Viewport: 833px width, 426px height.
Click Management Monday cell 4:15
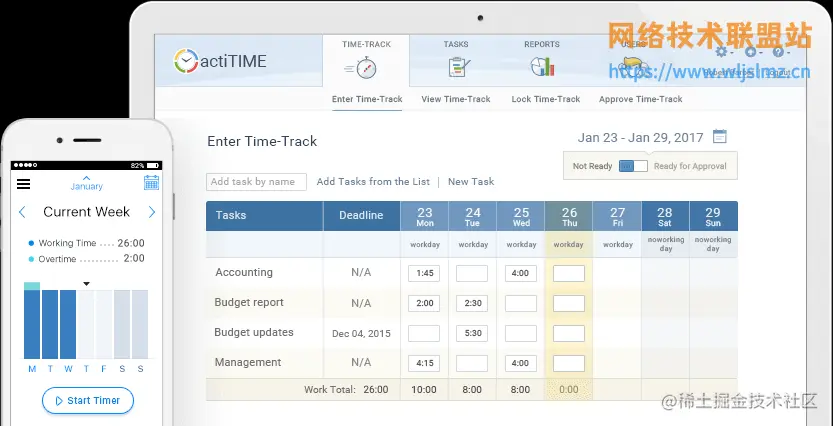coord(424,363)
